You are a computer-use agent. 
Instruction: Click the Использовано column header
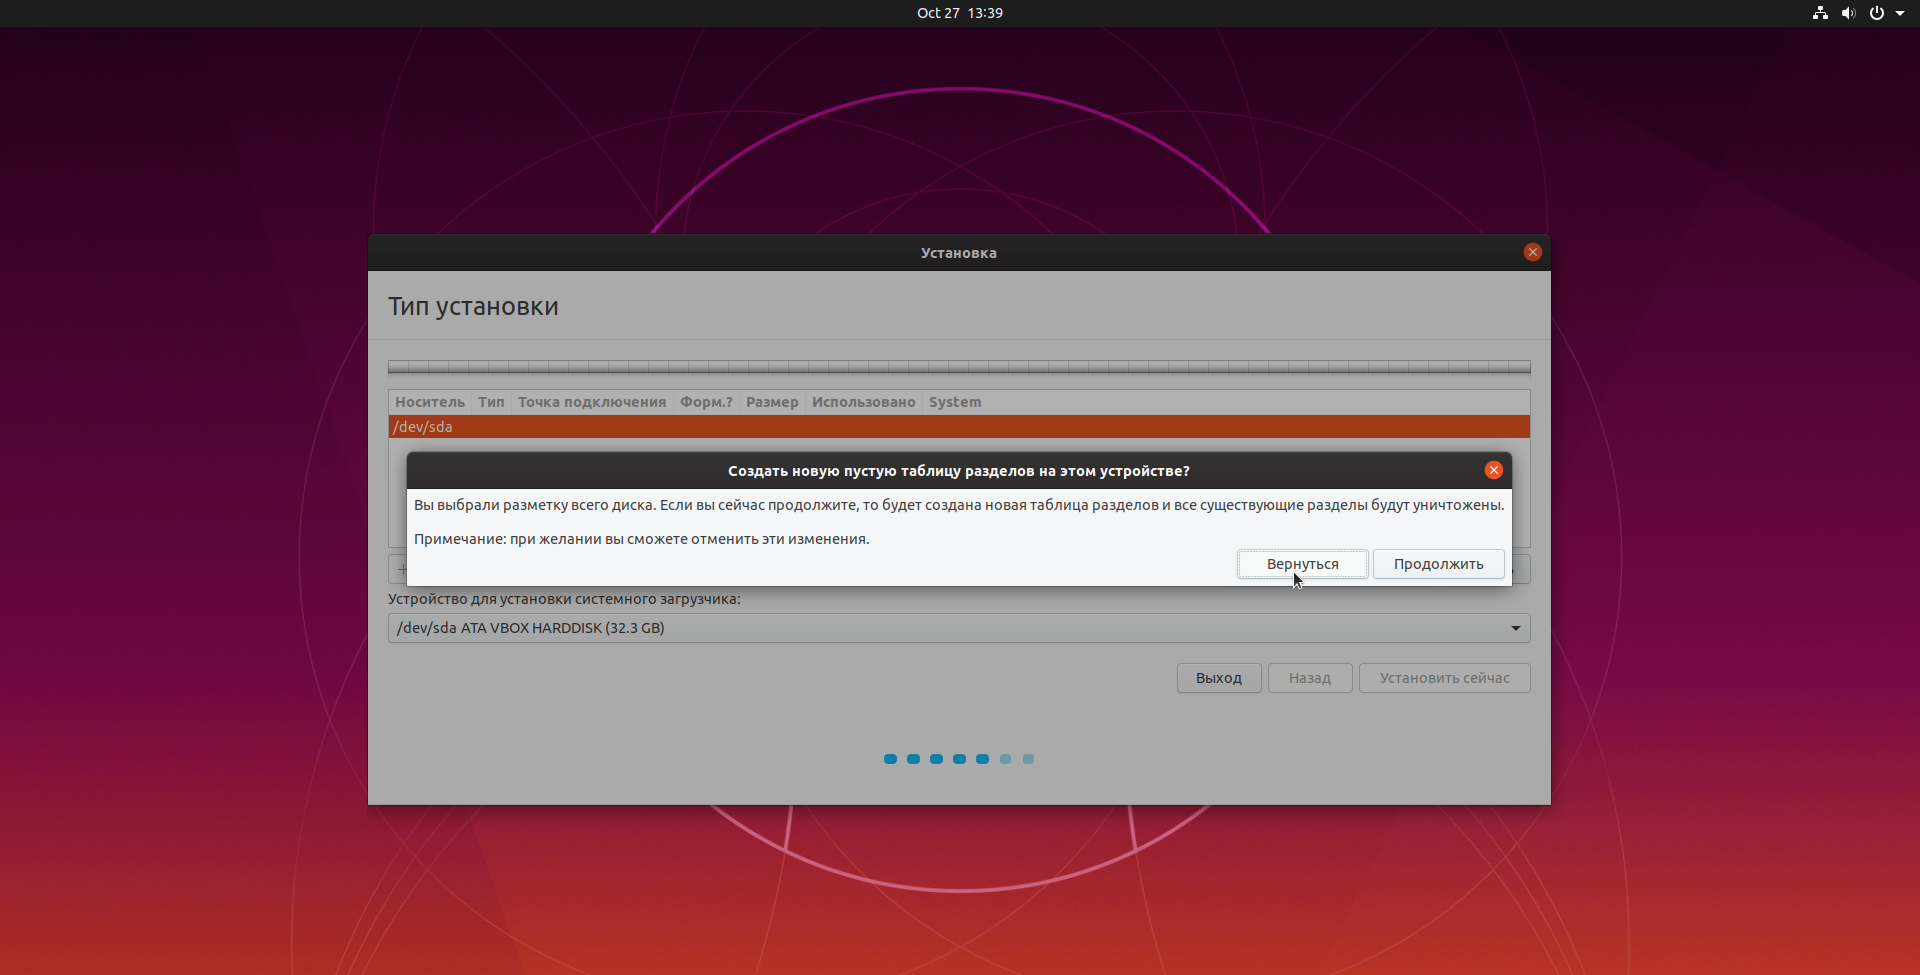point(864,402)
